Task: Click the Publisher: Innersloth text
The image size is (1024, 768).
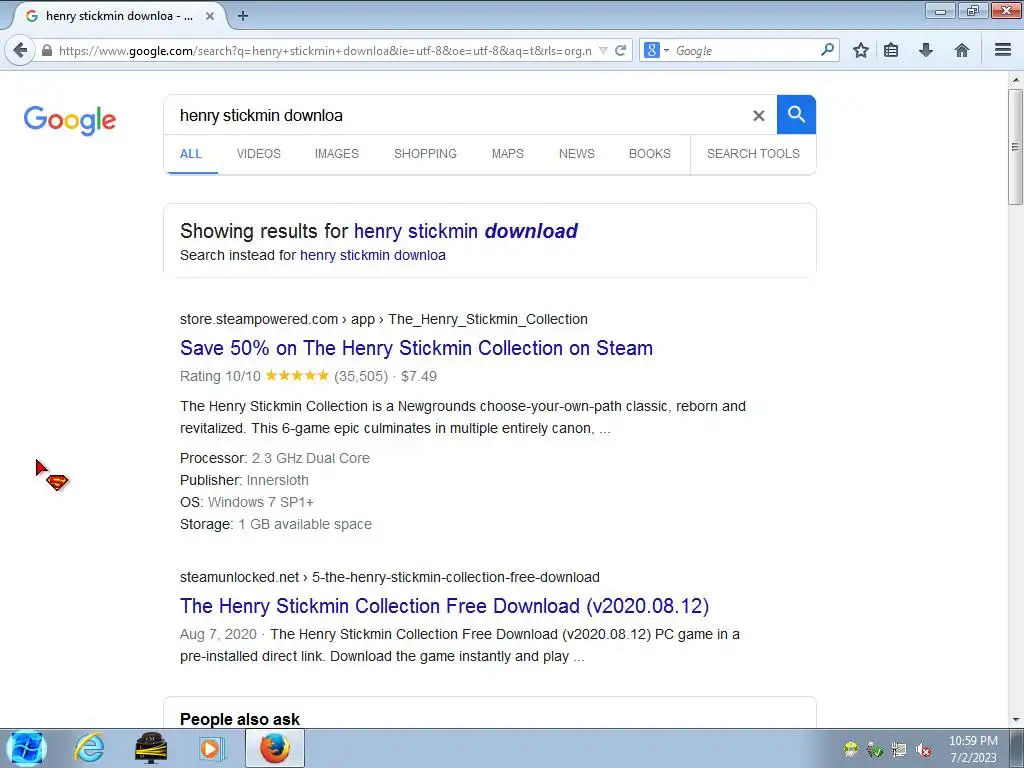Action: pos(244,480)
